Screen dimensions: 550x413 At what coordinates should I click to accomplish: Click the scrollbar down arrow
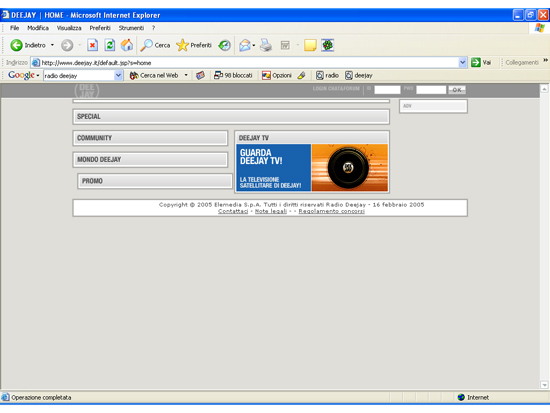[x=544, y=385]
